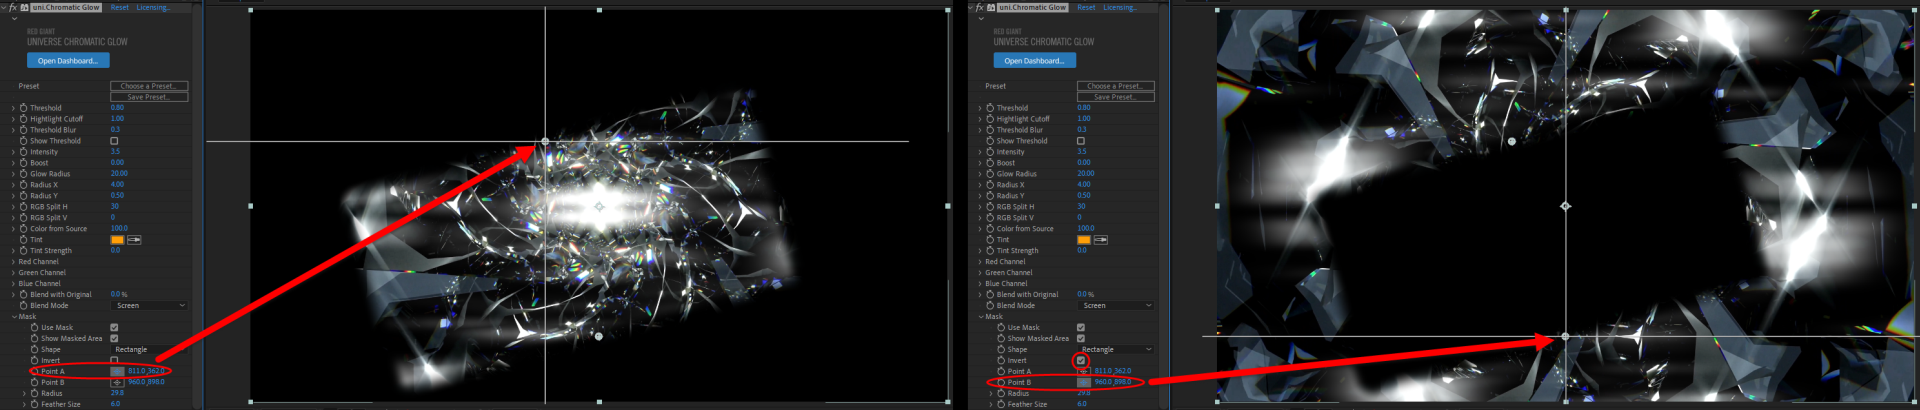1920x410 pixels.
Task: Uncheck Invert checkbox in the right panel
Action: pos(1080,360)
